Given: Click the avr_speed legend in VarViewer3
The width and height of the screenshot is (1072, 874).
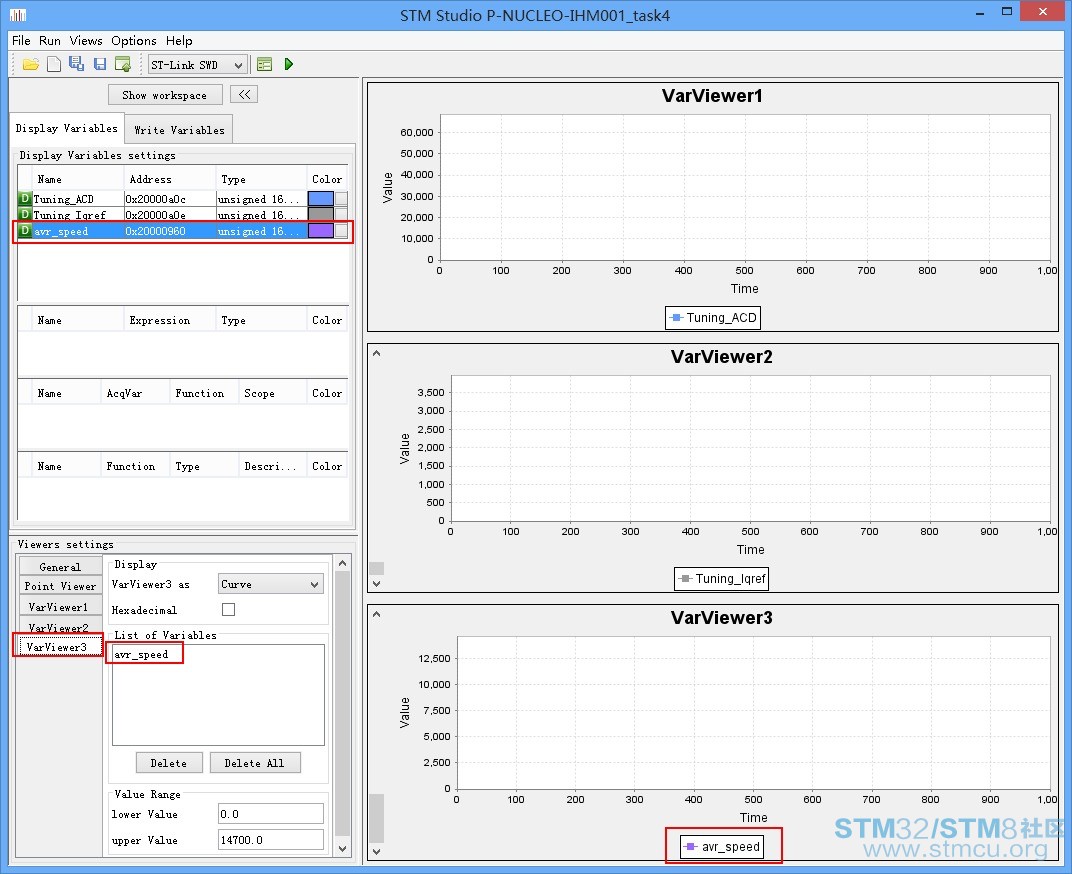Looking at the screenshot, I should (723, 847).
